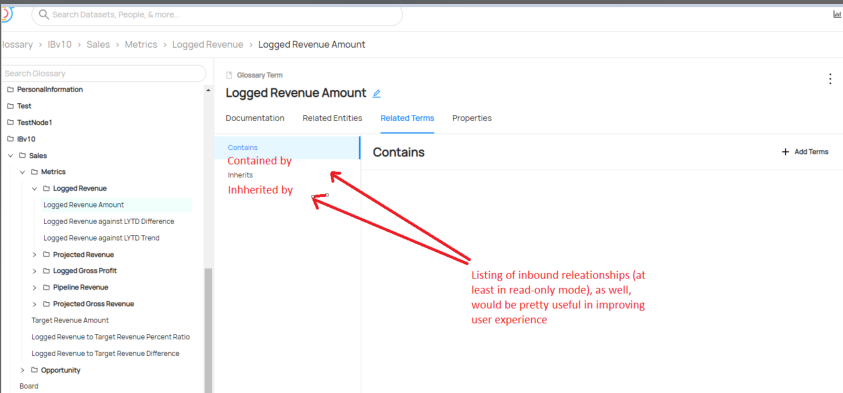This screenshot has height=393, width=843.
Task: Open Logged Revenue to Target Revenue Difference
Action: tap(105, 353)
